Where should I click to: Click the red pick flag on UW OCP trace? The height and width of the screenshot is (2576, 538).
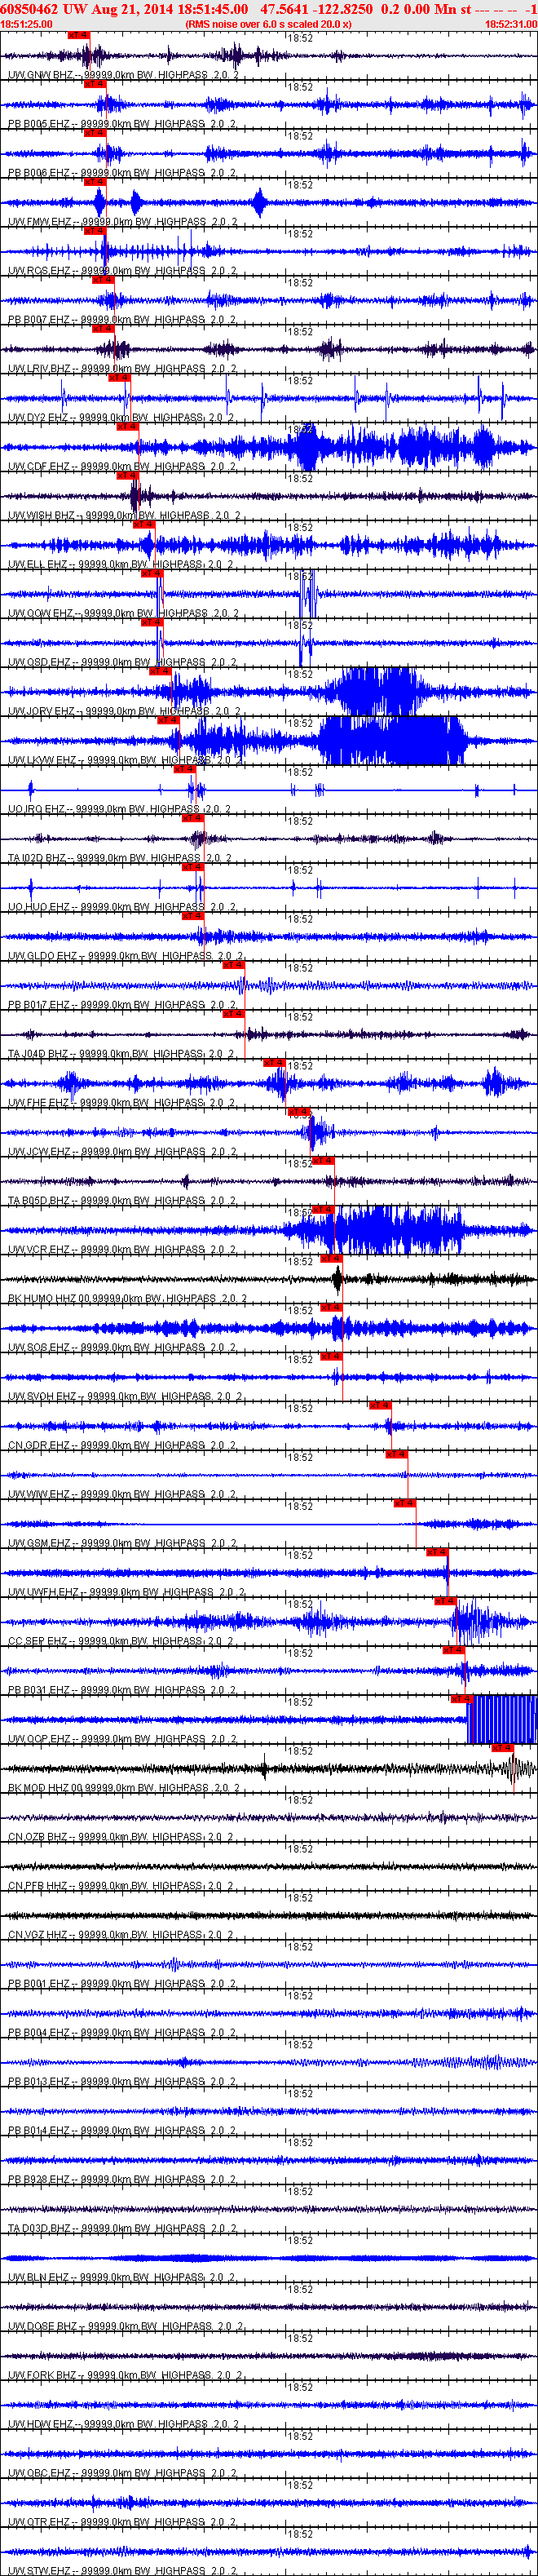coord(461,1700)
